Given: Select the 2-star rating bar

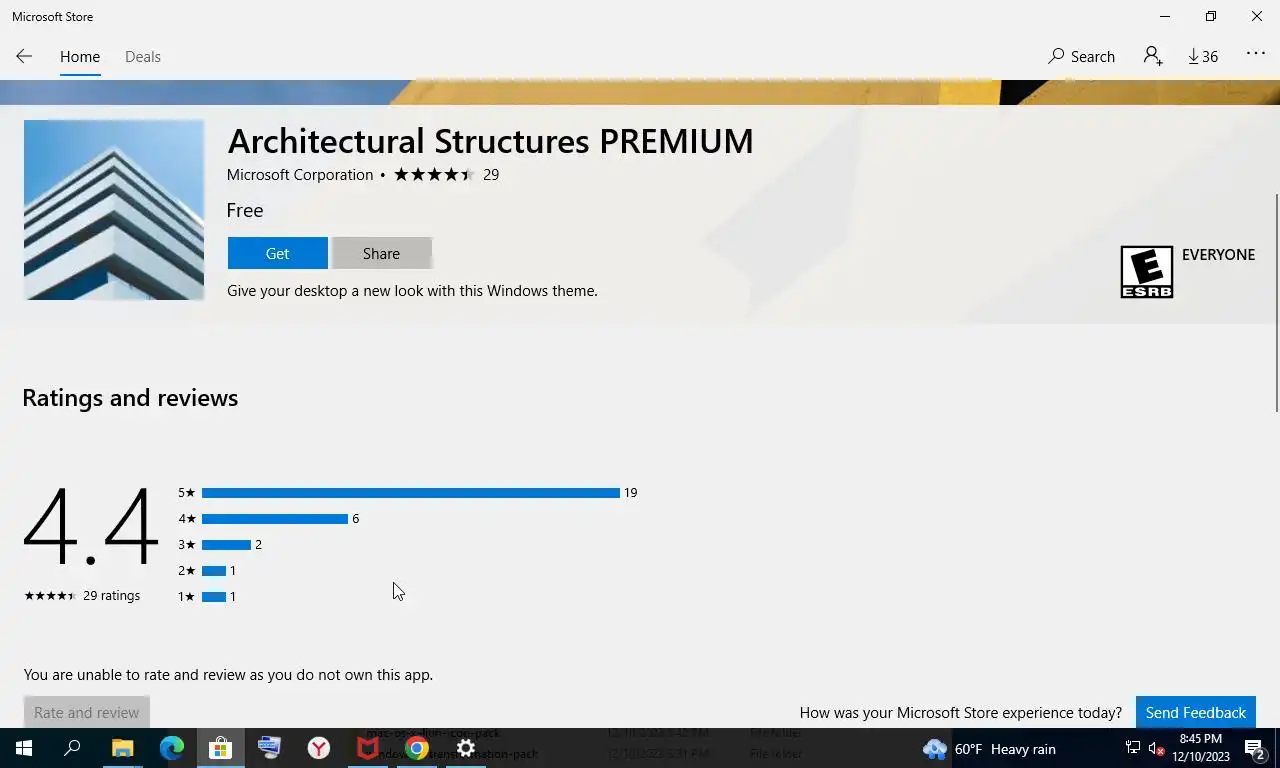Looking at the screenshot, I should pyautogui.click(x=214, y=571).
